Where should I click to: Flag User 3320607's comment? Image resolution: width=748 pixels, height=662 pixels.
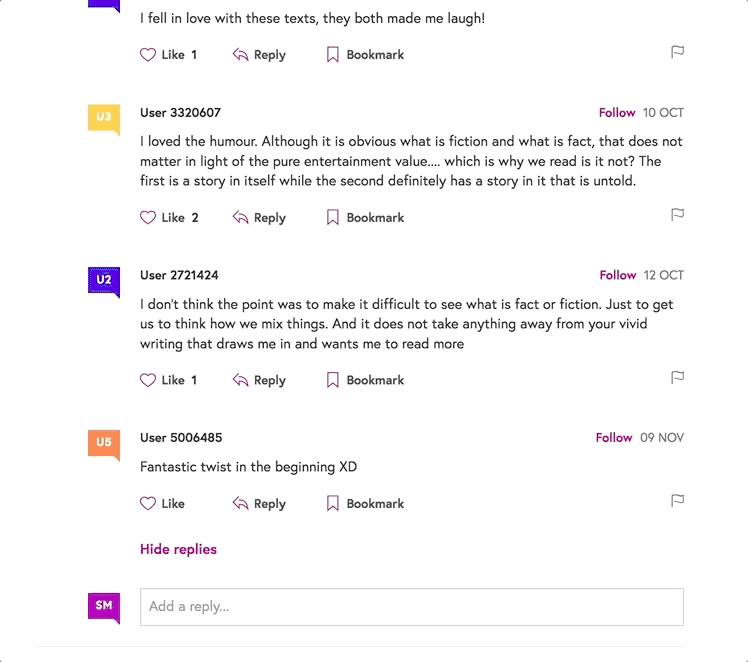click(677, 215)
